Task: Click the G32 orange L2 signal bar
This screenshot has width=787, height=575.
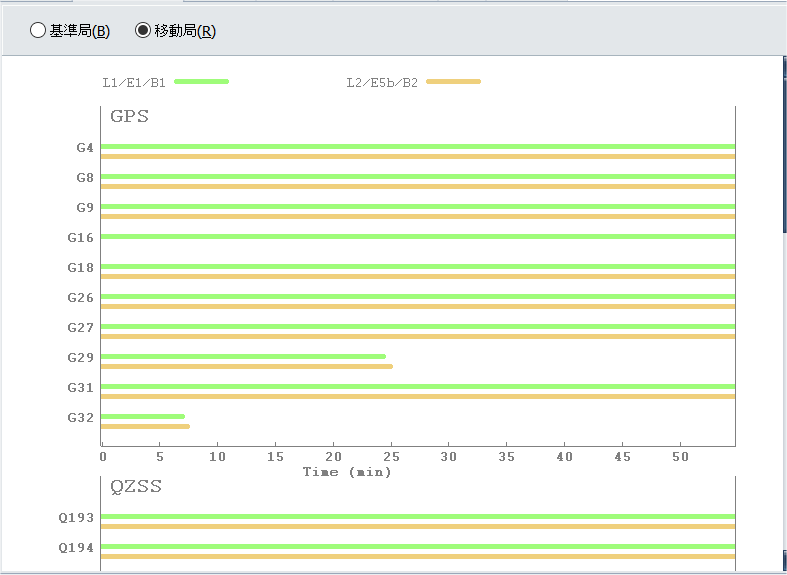Action: click(146, 426)
